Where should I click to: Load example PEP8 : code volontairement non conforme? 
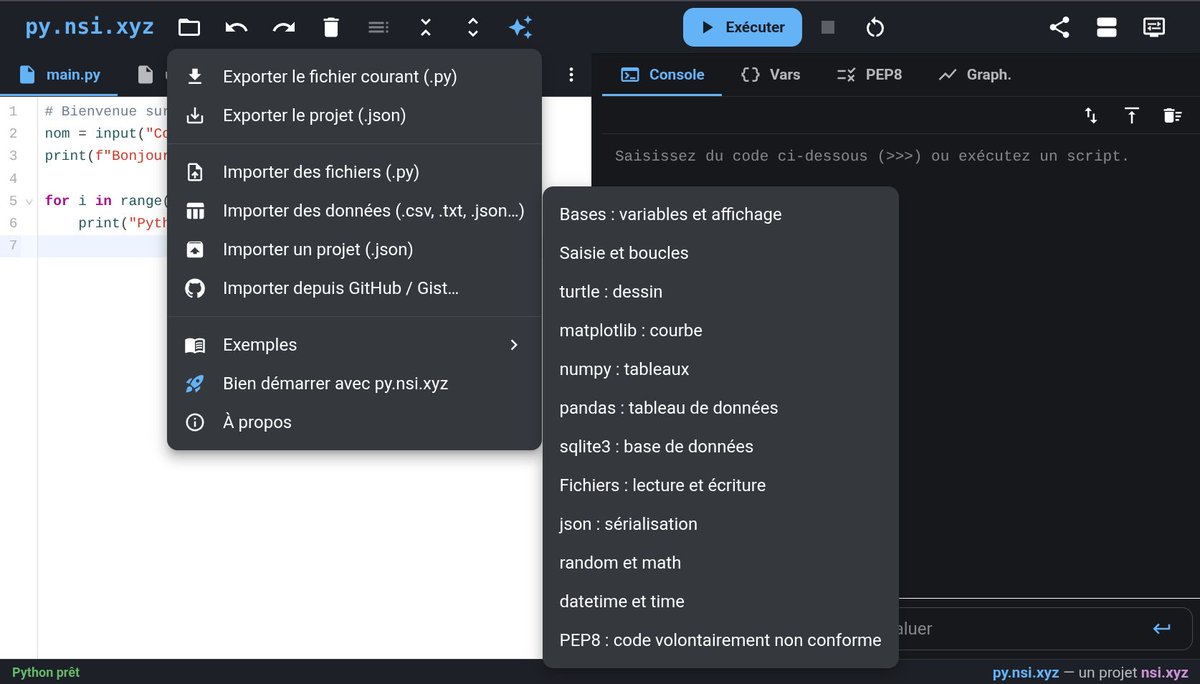pos(720,640)
